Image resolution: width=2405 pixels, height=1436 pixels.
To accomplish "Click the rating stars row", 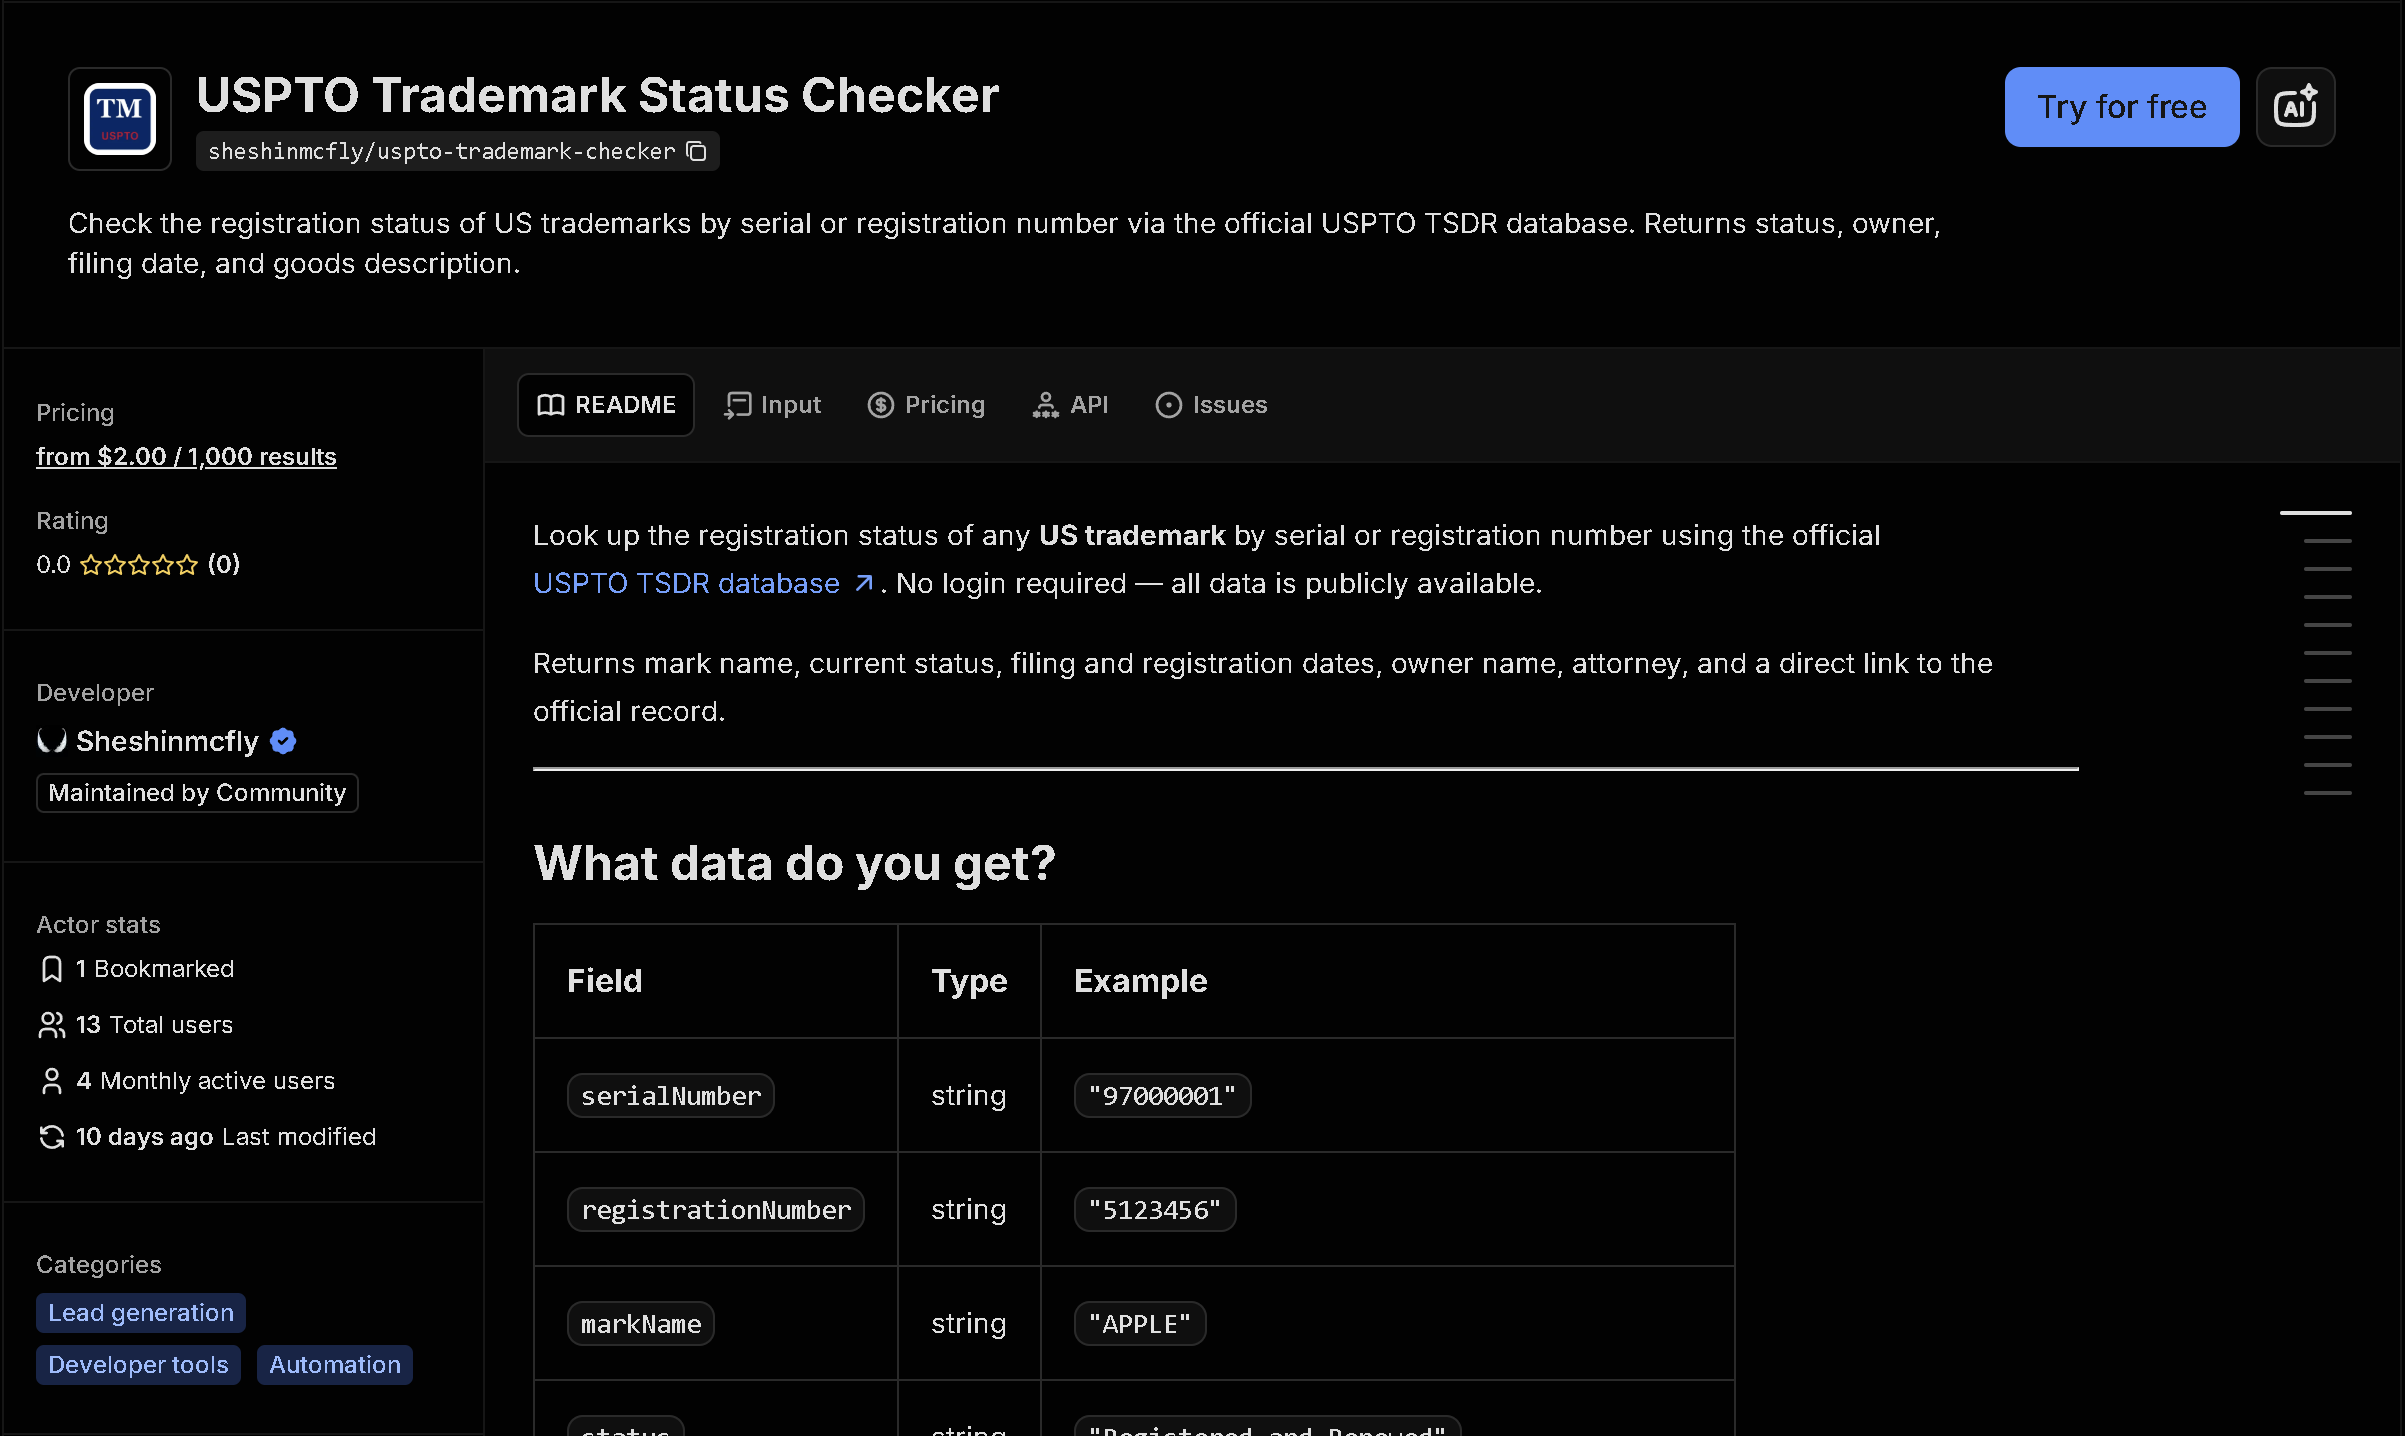I will [139, 565].
